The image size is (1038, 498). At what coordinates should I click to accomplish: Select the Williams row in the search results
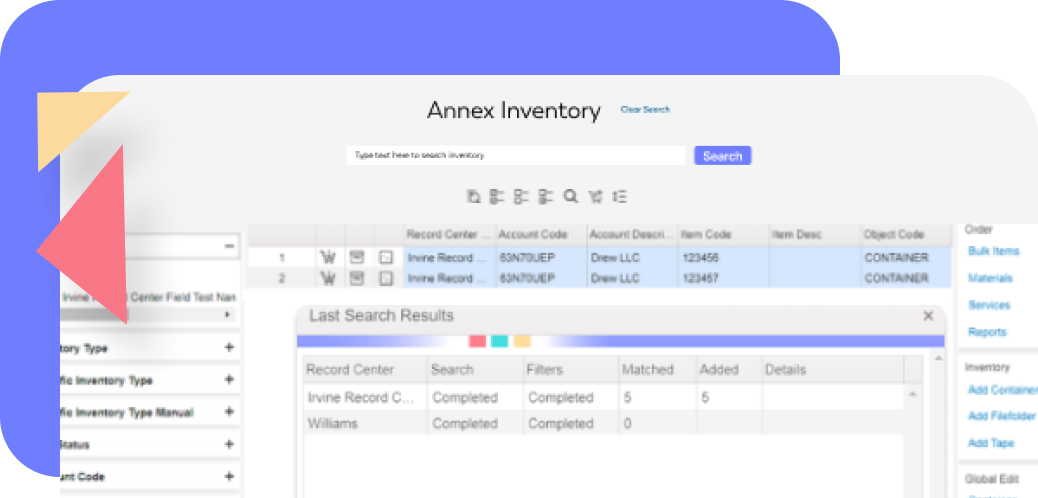pos(603,423)
